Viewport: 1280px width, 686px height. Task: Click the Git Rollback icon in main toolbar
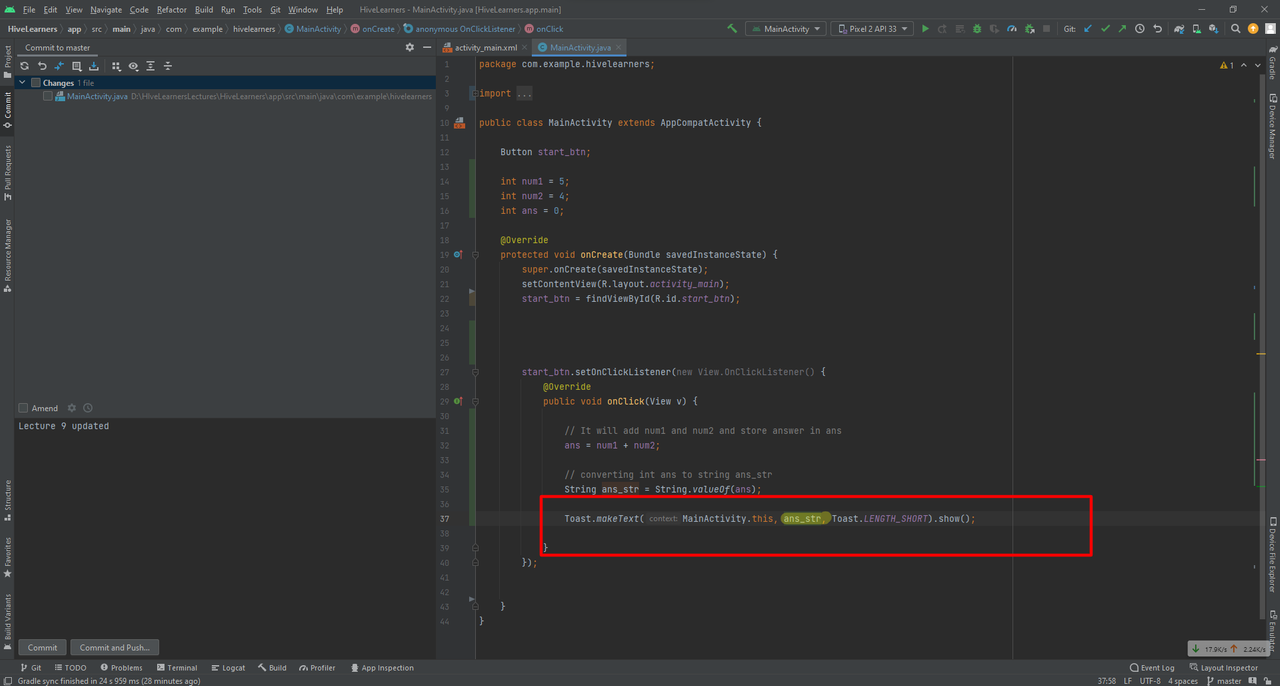1158,29
